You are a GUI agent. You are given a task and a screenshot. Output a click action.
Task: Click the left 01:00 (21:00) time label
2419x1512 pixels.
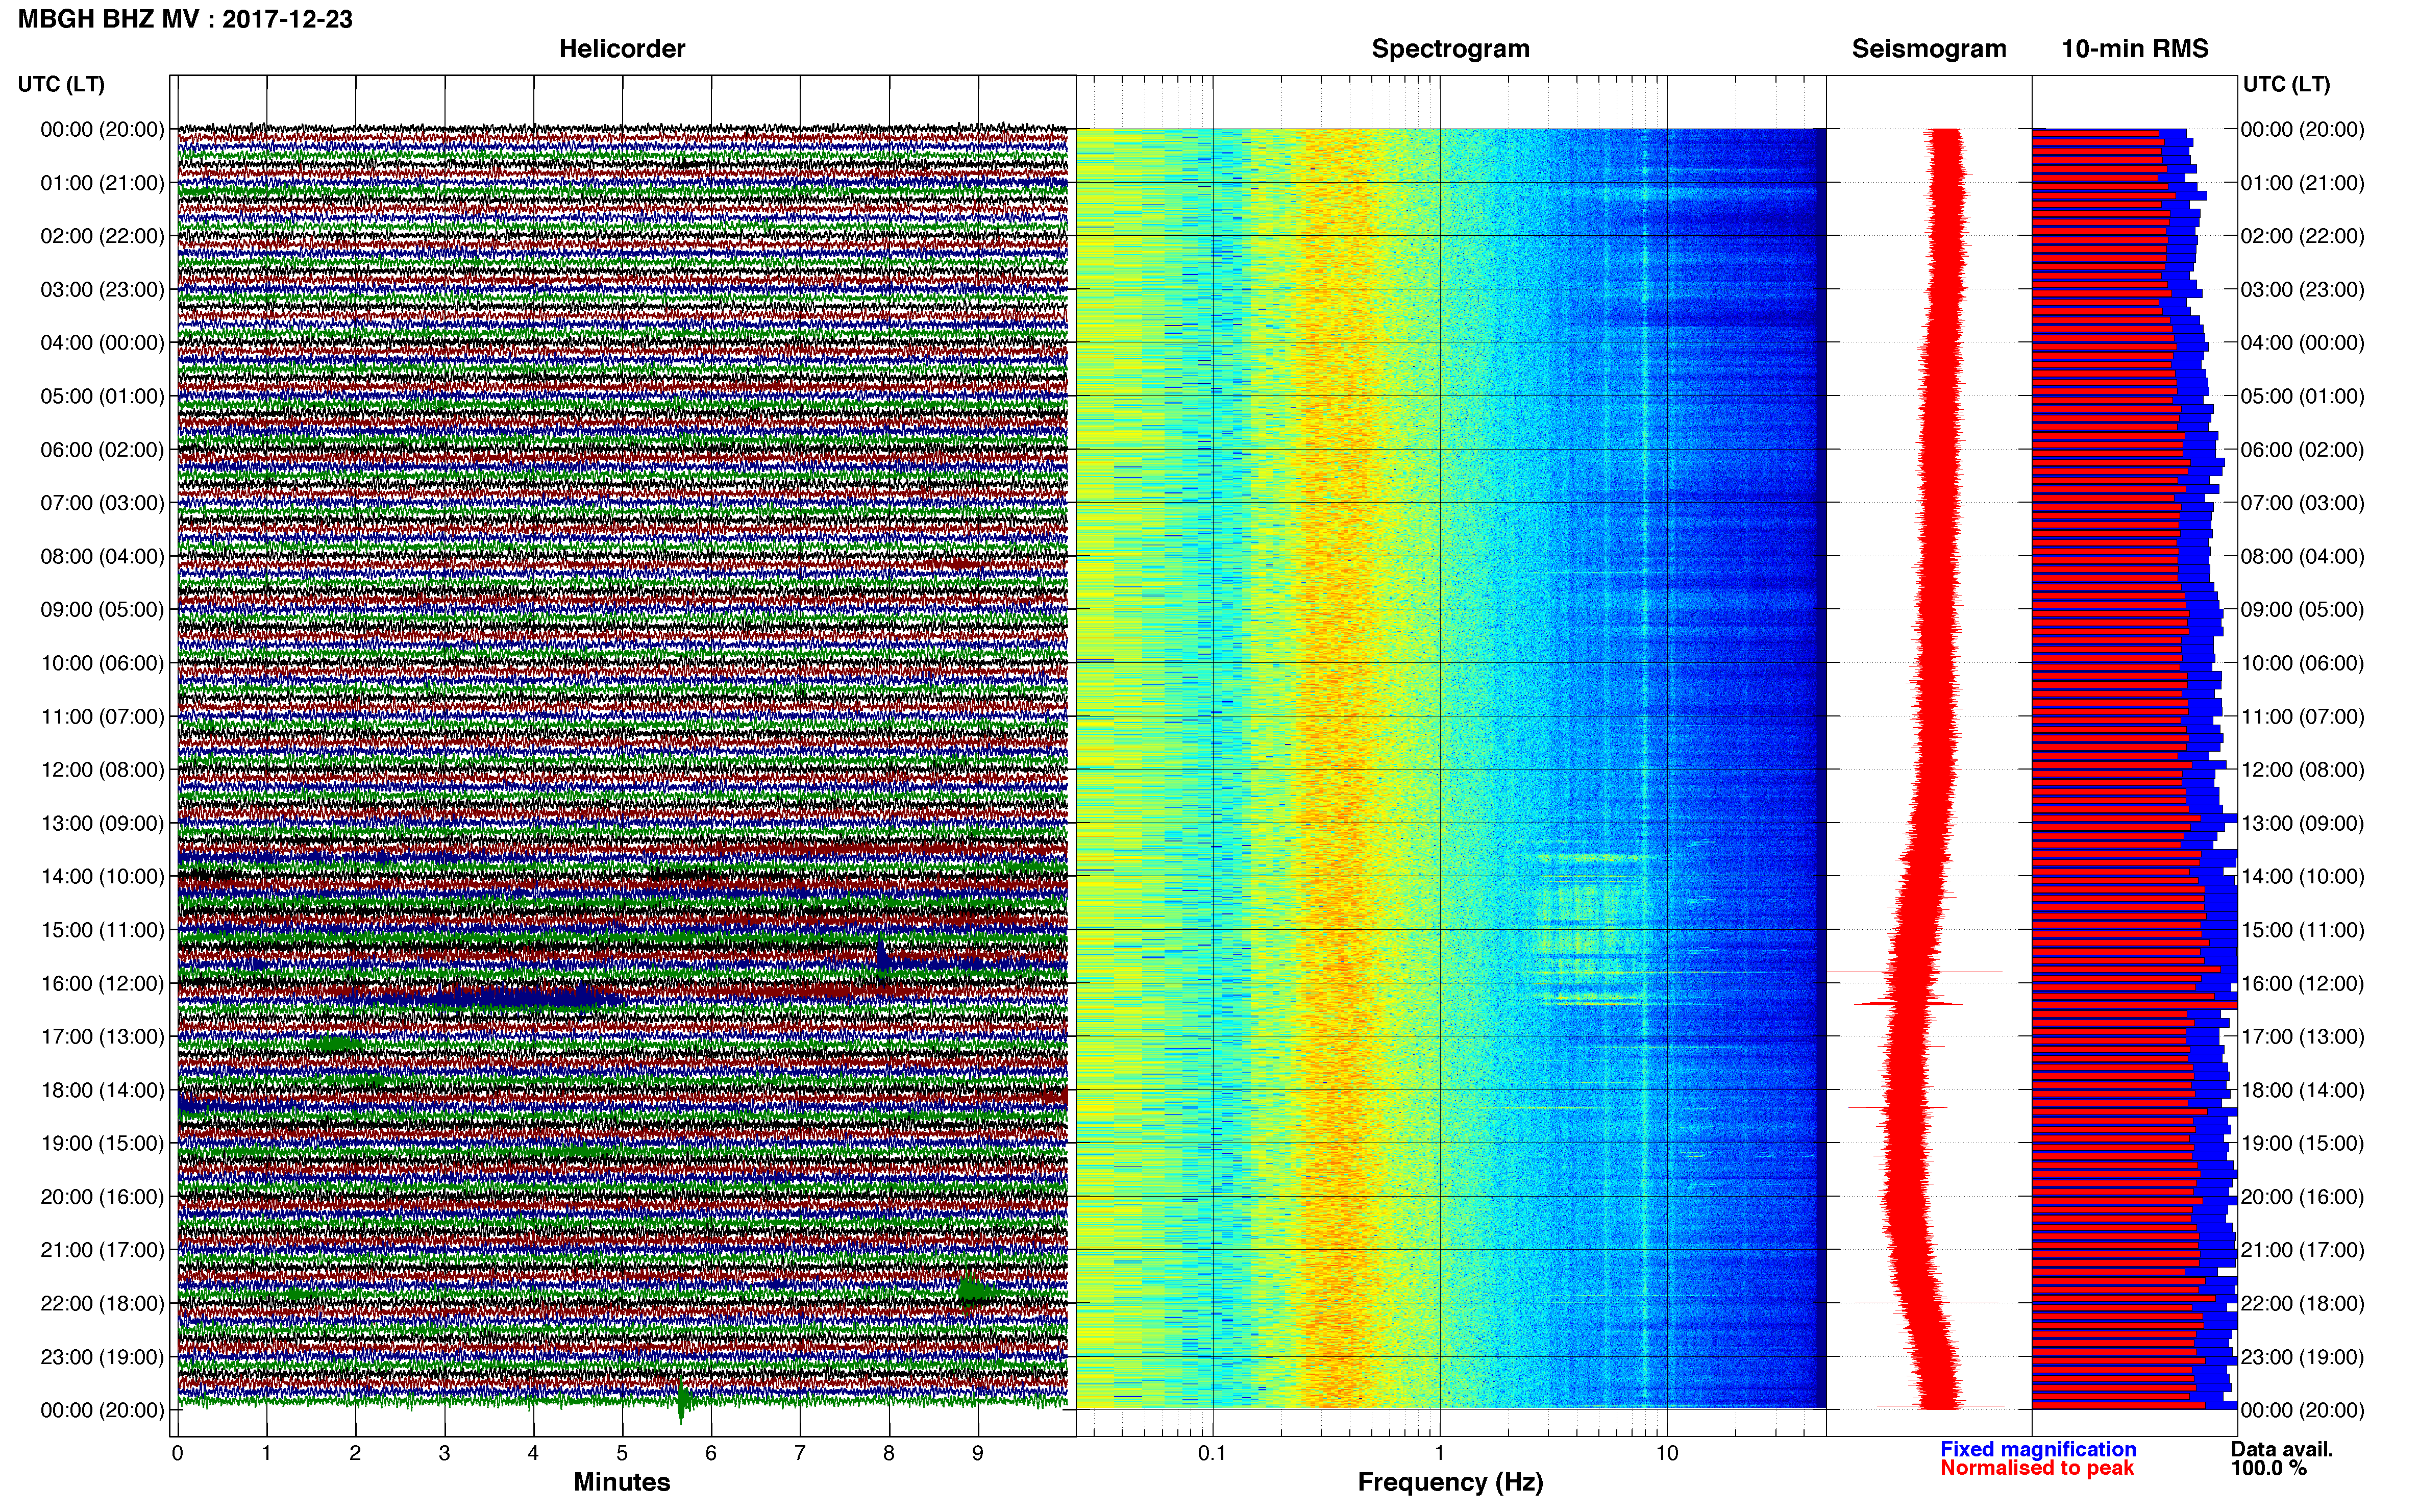[102, 183]
